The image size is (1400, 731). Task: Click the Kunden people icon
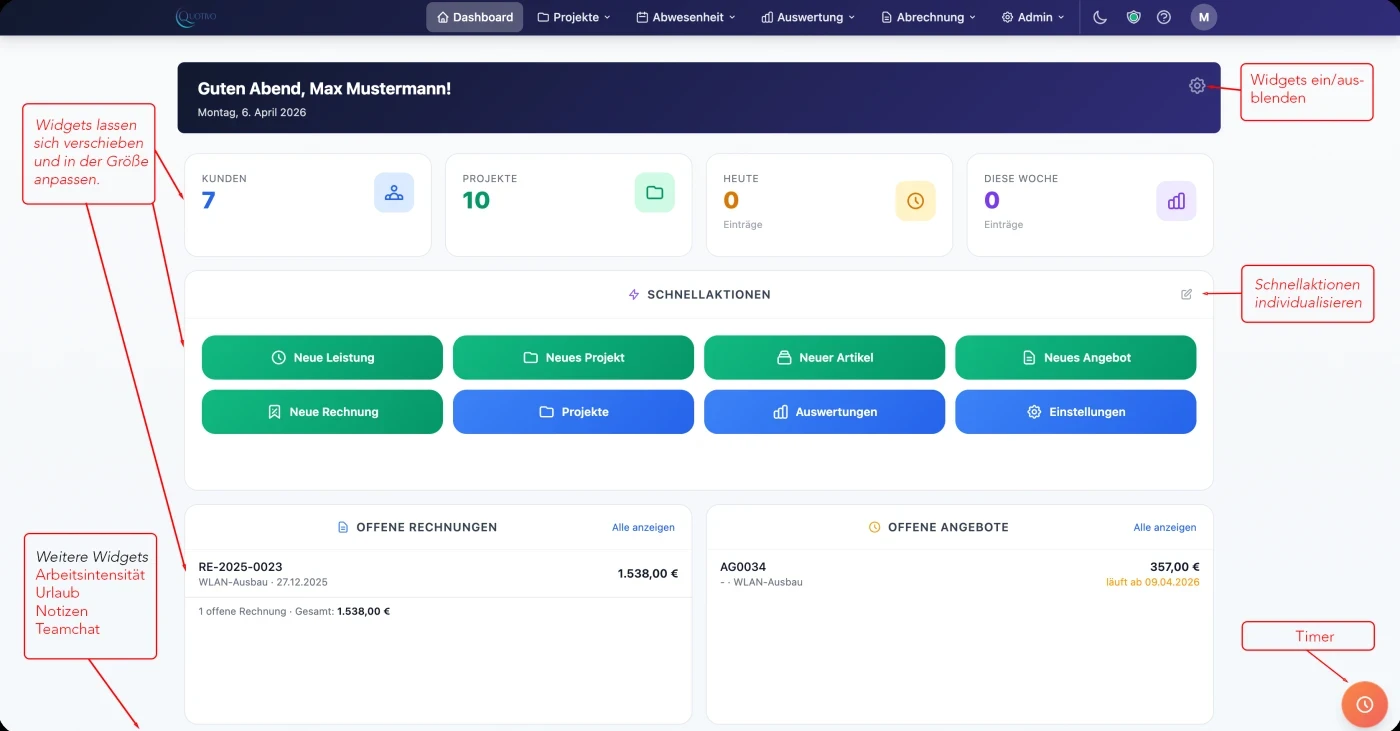pyautogui.click(x=394, y=193)
